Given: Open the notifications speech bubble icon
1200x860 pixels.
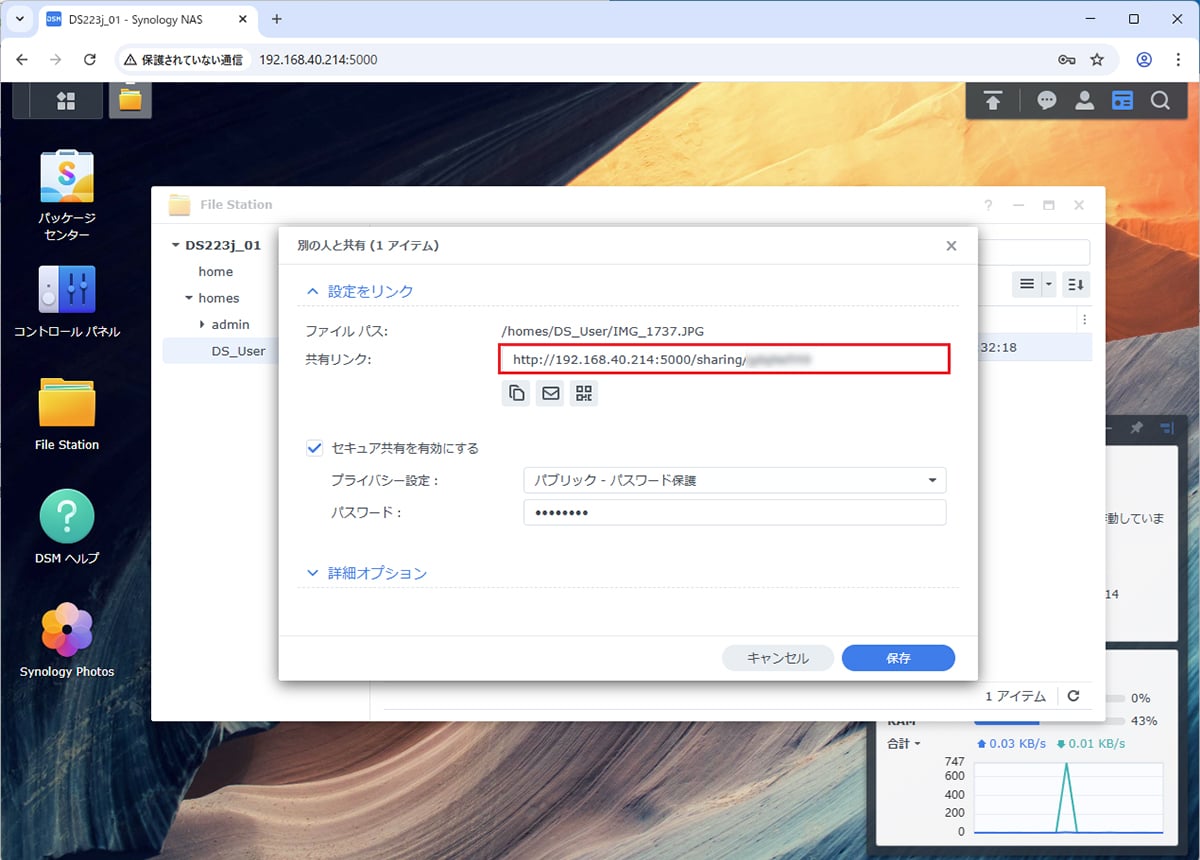Looking at the screenshot, I should coord(1047,101).
